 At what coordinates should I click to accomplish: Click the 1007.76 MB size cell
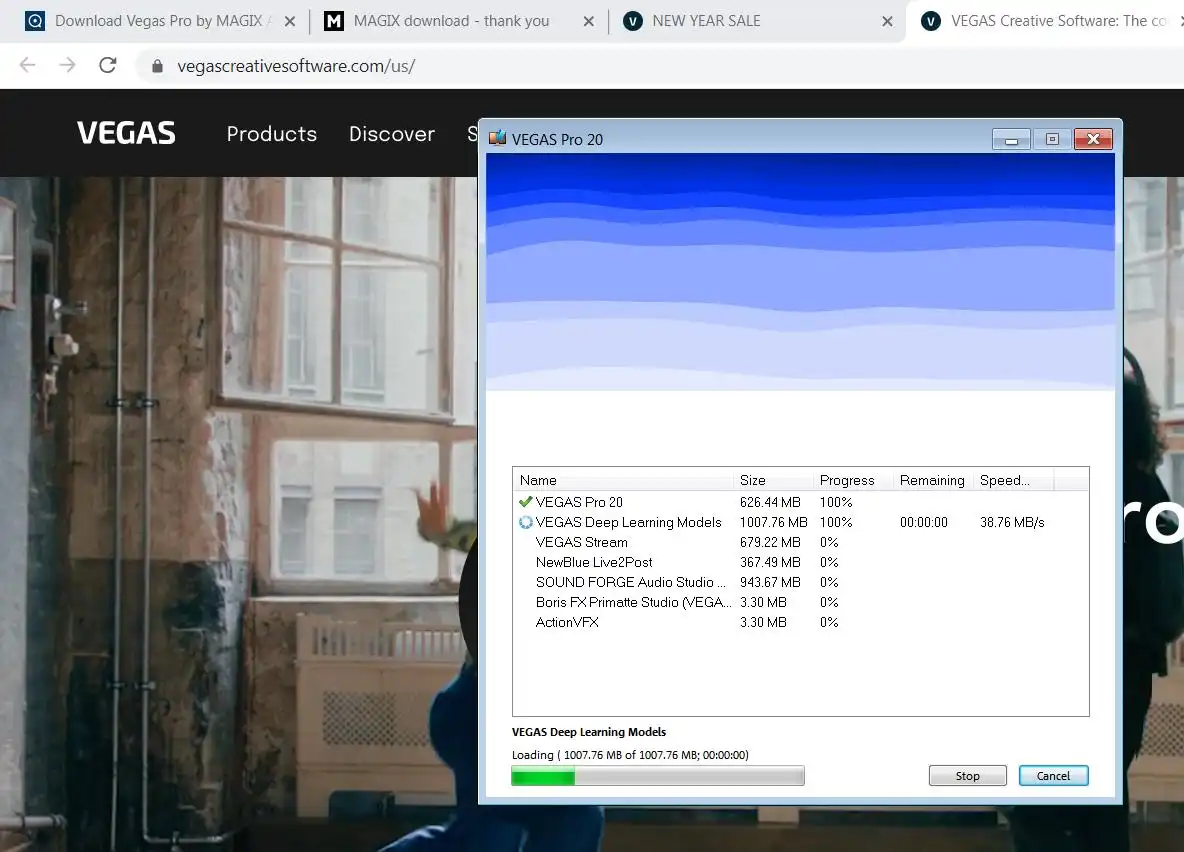click(x=773, y=522)
